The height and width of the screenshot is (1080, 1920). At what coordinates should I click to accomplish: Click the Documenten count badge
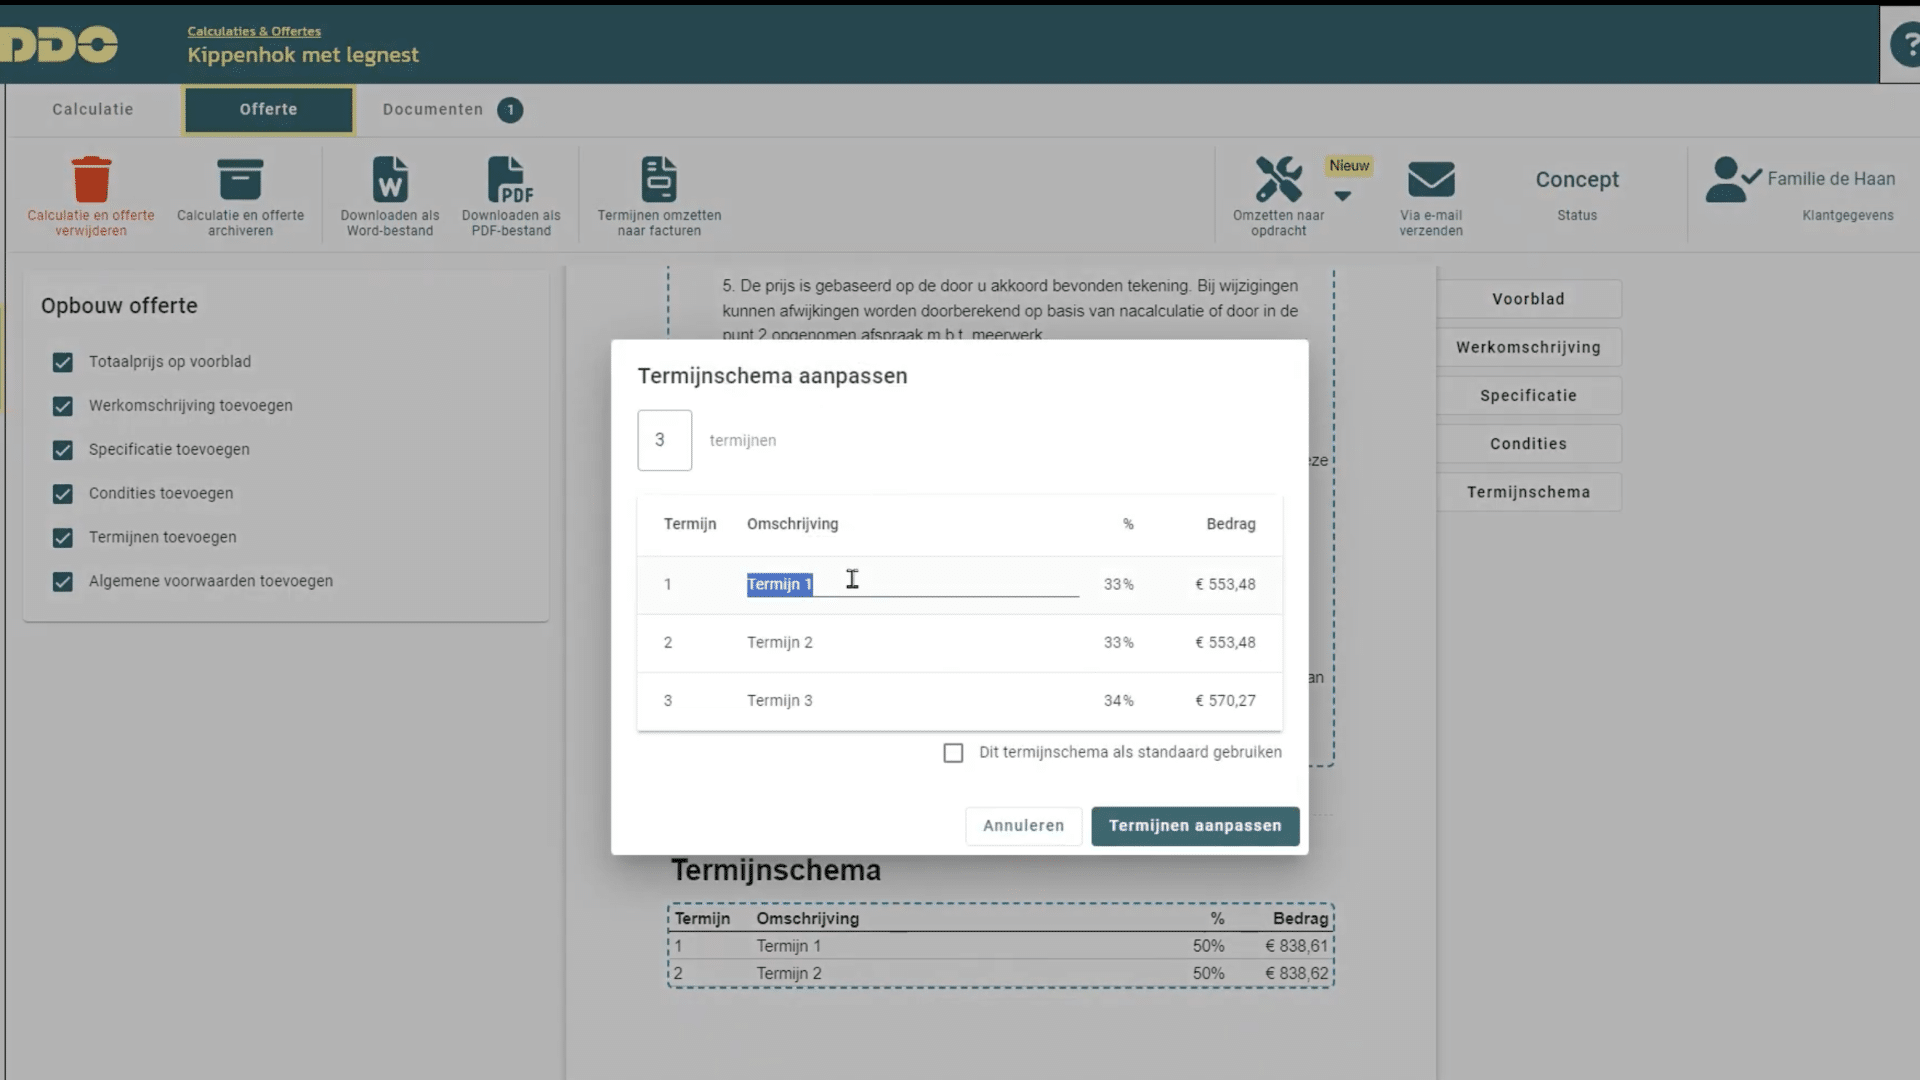pyautogui.click(x=510, y=110)
